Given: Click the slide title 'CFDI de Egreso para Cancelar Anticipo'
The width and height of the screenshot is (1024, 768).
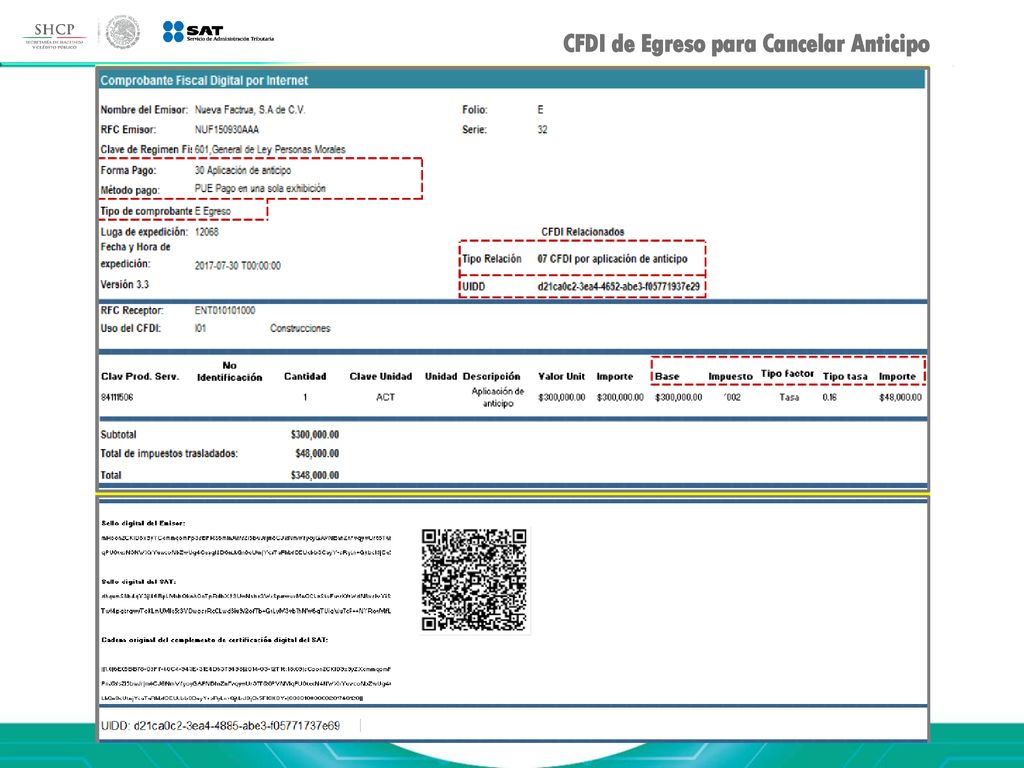Looking at the screenshot, I should click(x=746, y=44).
